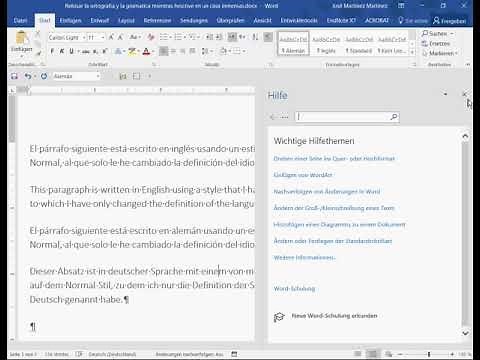
Task: Clear all formatting with the eraser icon
Action: click(x=151, y=37)
